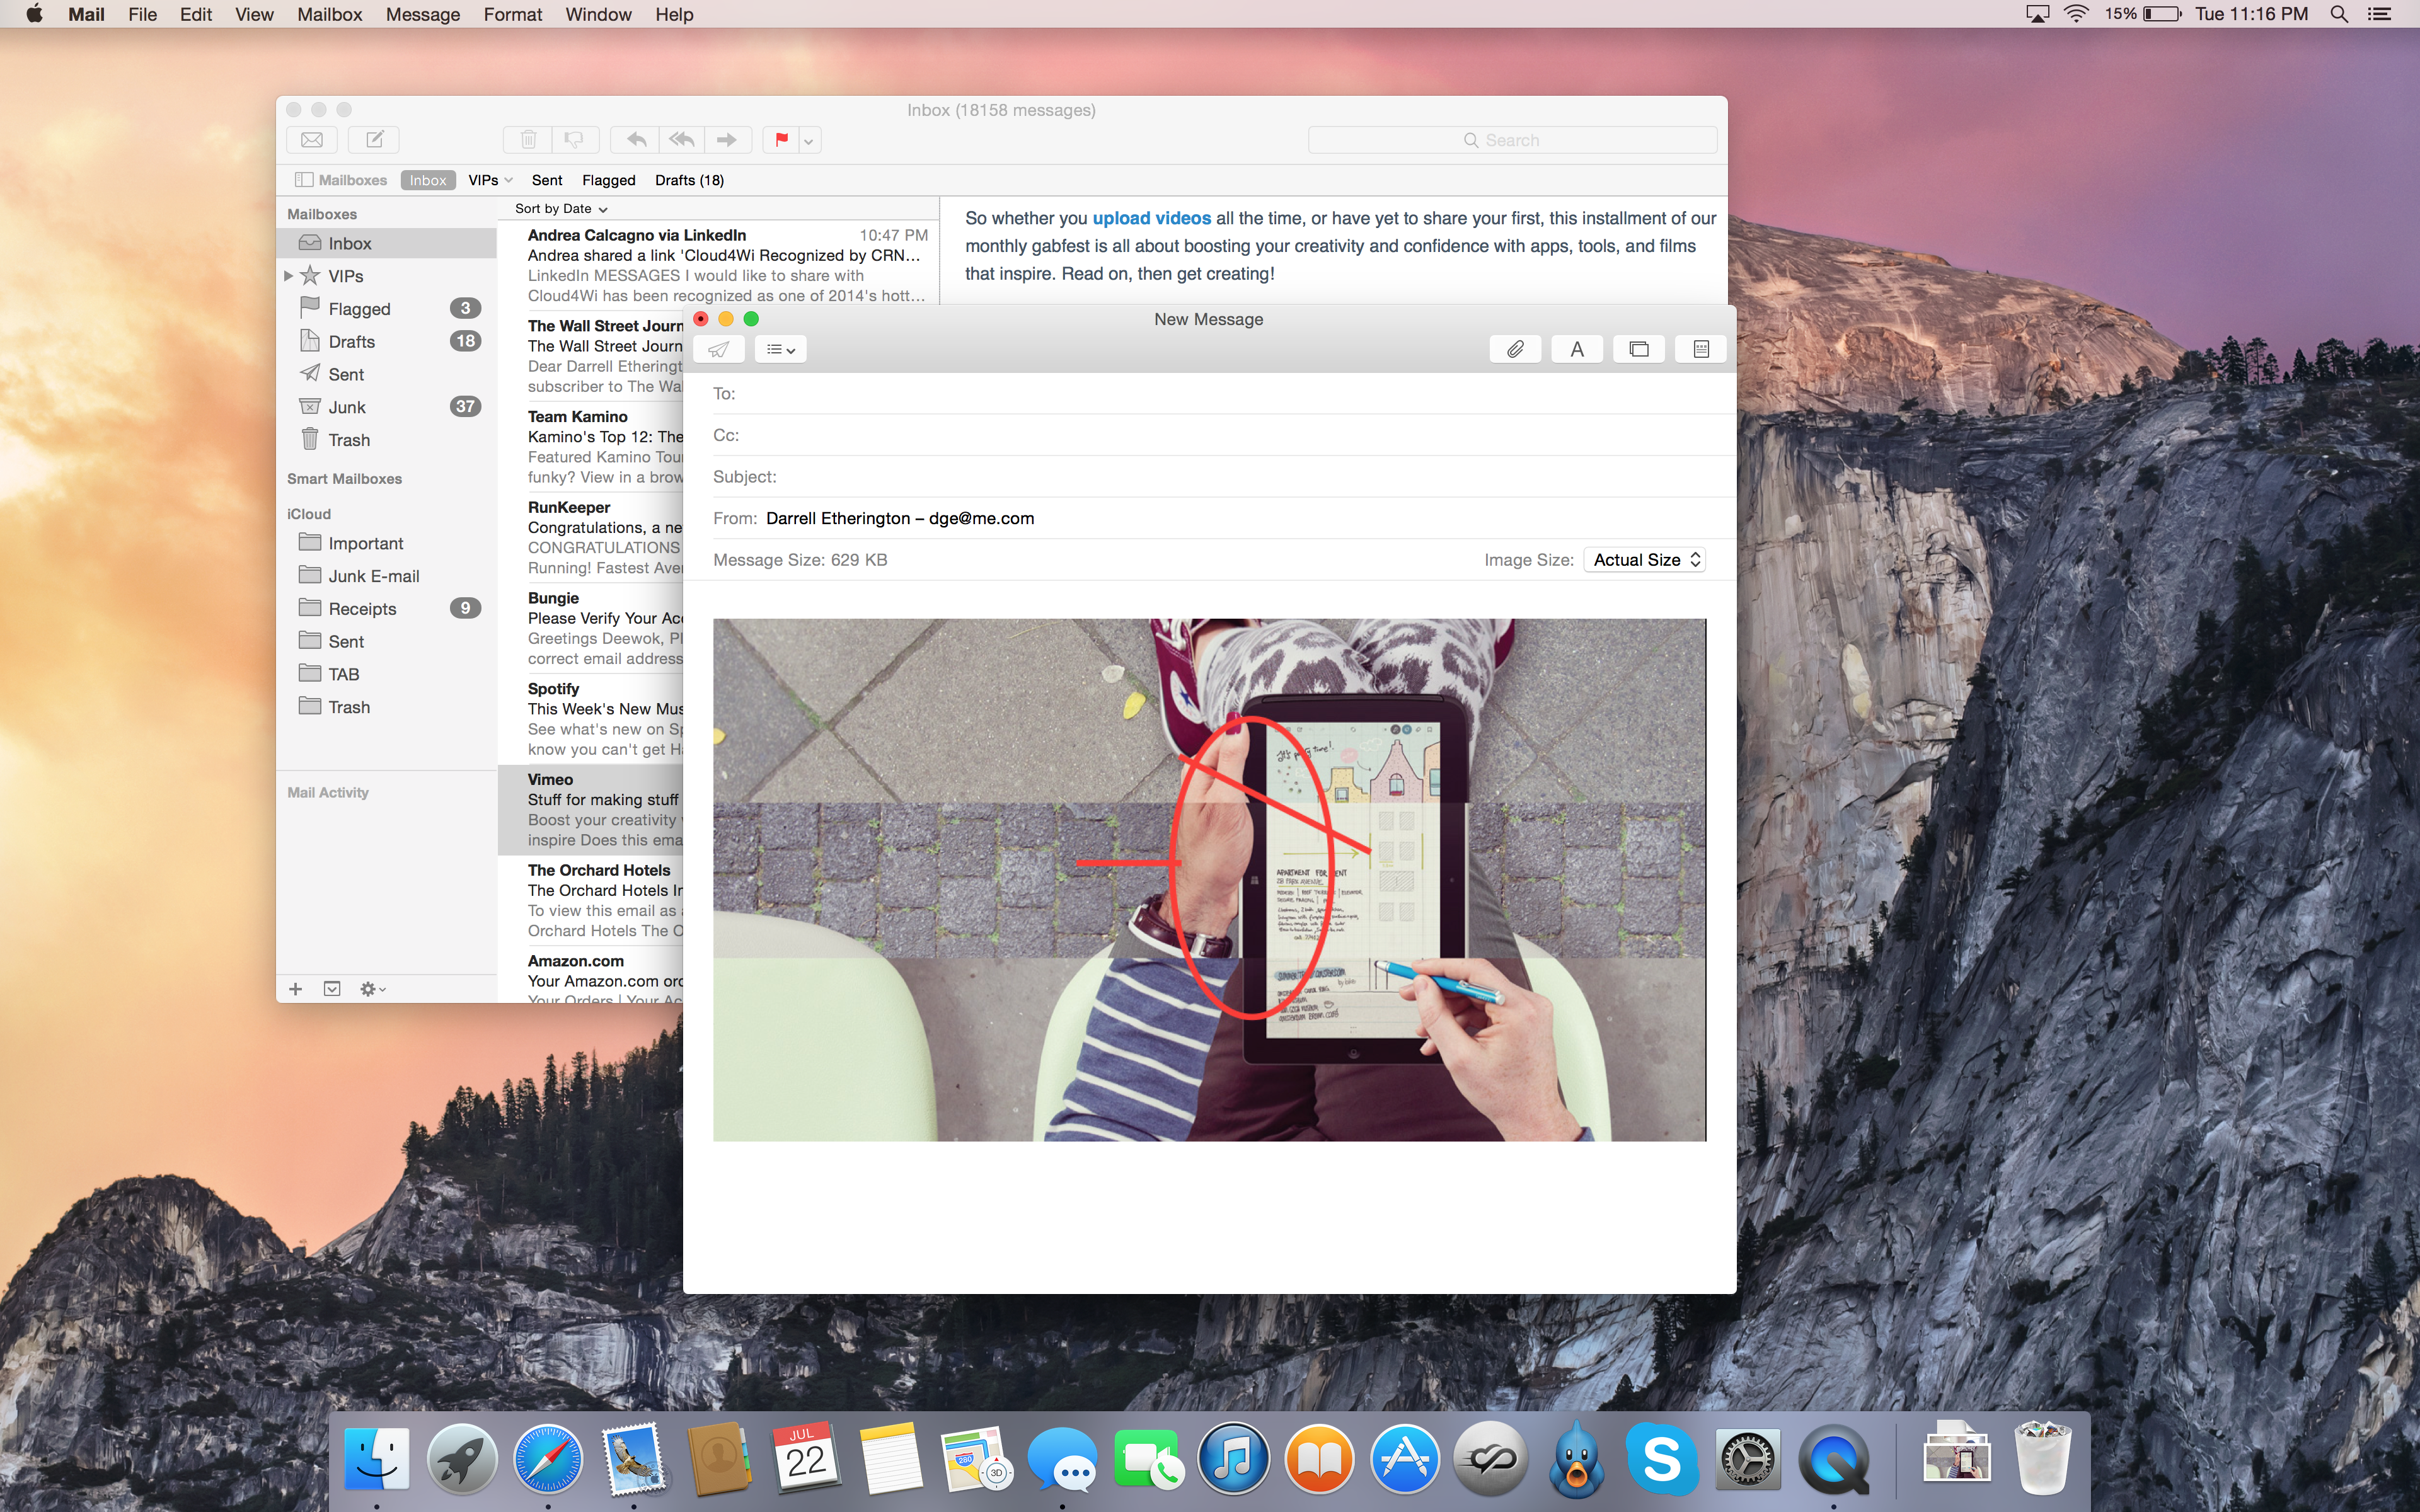Follow the 'upload videos' link
Image resolution: width=2420 pixels, height=1512 pixels.
tap(1151, 218)
